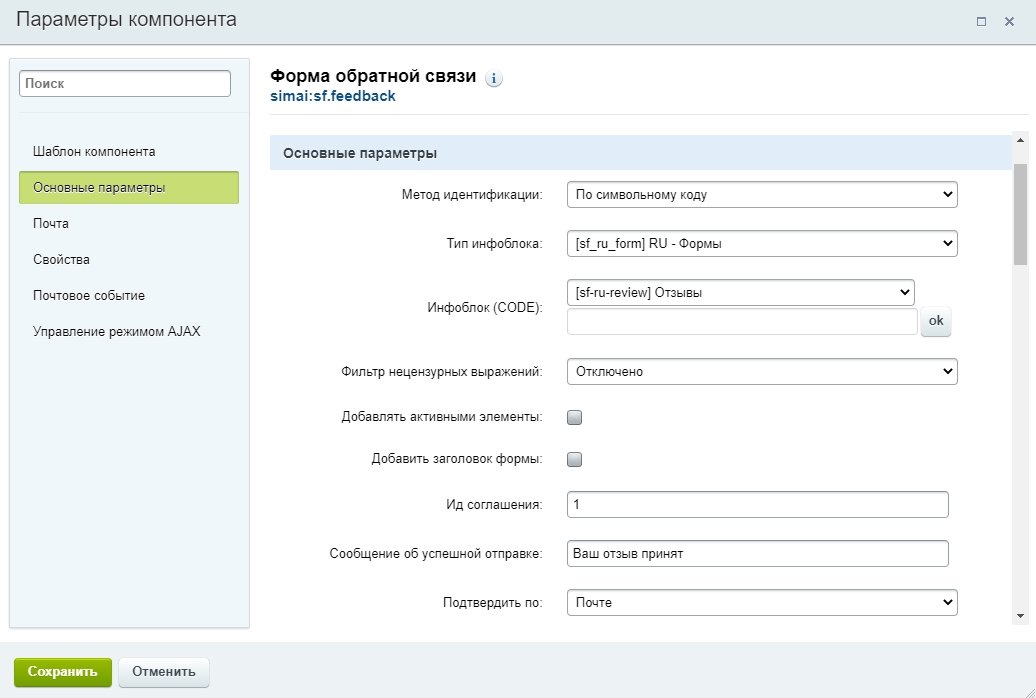The height and width of the screenshot is (698, 1036).
Task: Toggle 'Добавить заголовок формы' checkbox
Action: [575, 460]
